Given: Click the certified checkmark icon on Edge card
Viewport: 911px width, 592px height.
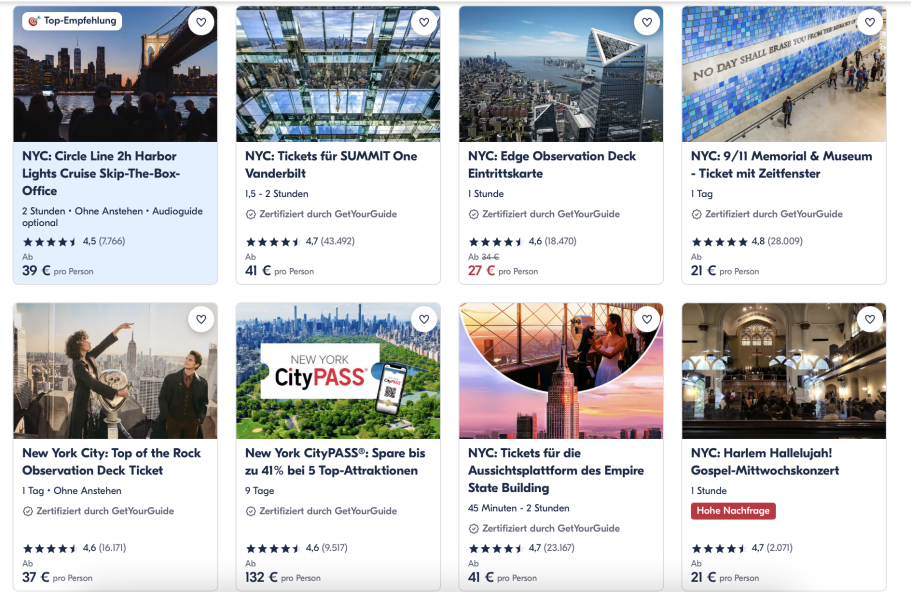Looking at the screenshot, I should coord(474,214).
